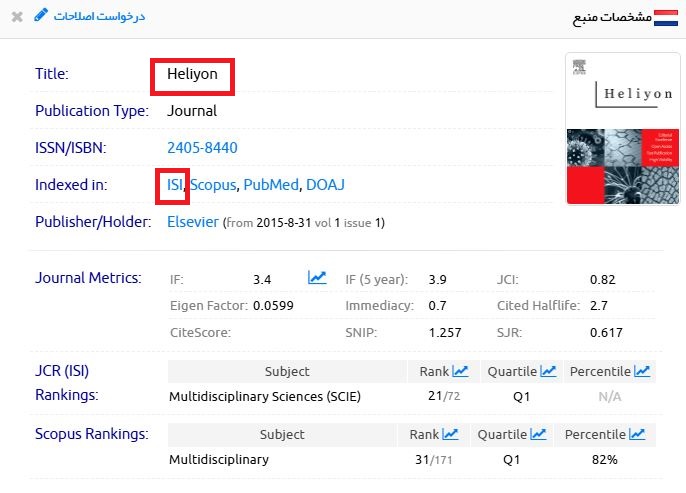Open the Impact Factor trend chart icon
Screen dimensions: 686x493
317,278
